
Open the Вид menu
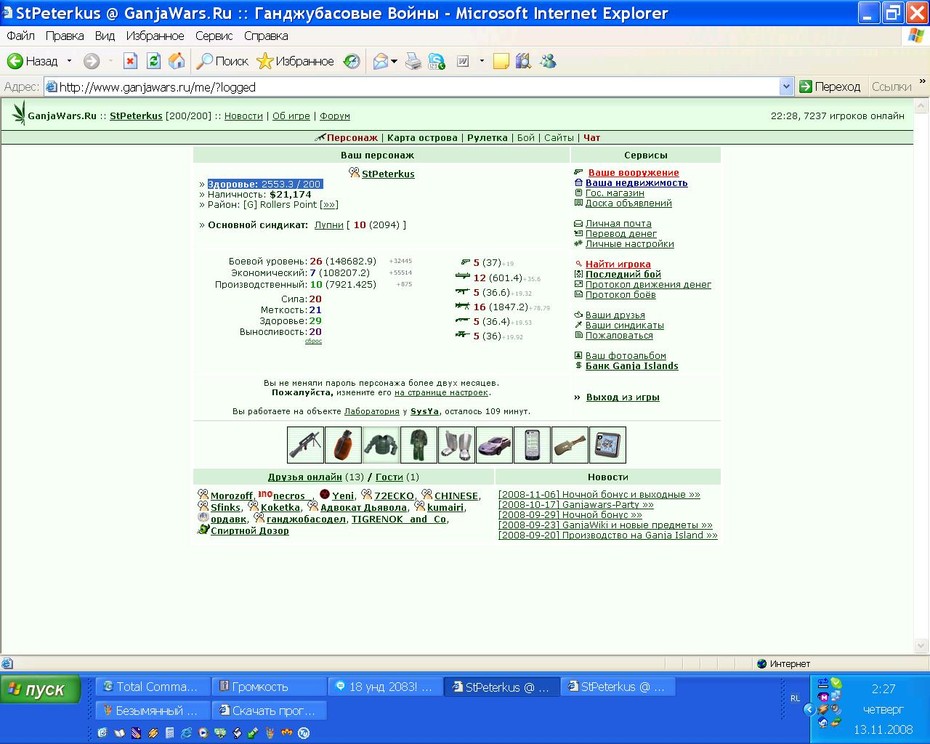(104, 36)
